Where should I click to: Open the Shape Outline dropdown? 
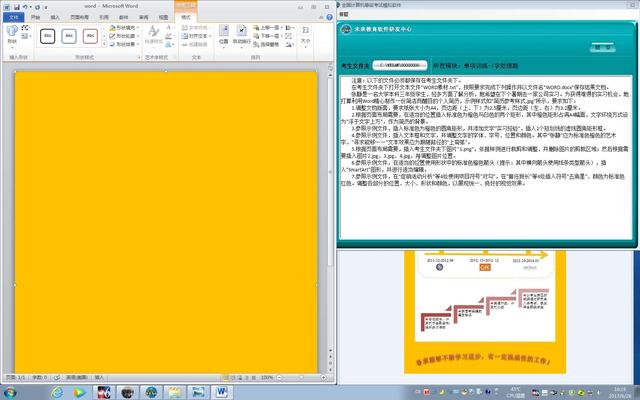tap(124, 36)
